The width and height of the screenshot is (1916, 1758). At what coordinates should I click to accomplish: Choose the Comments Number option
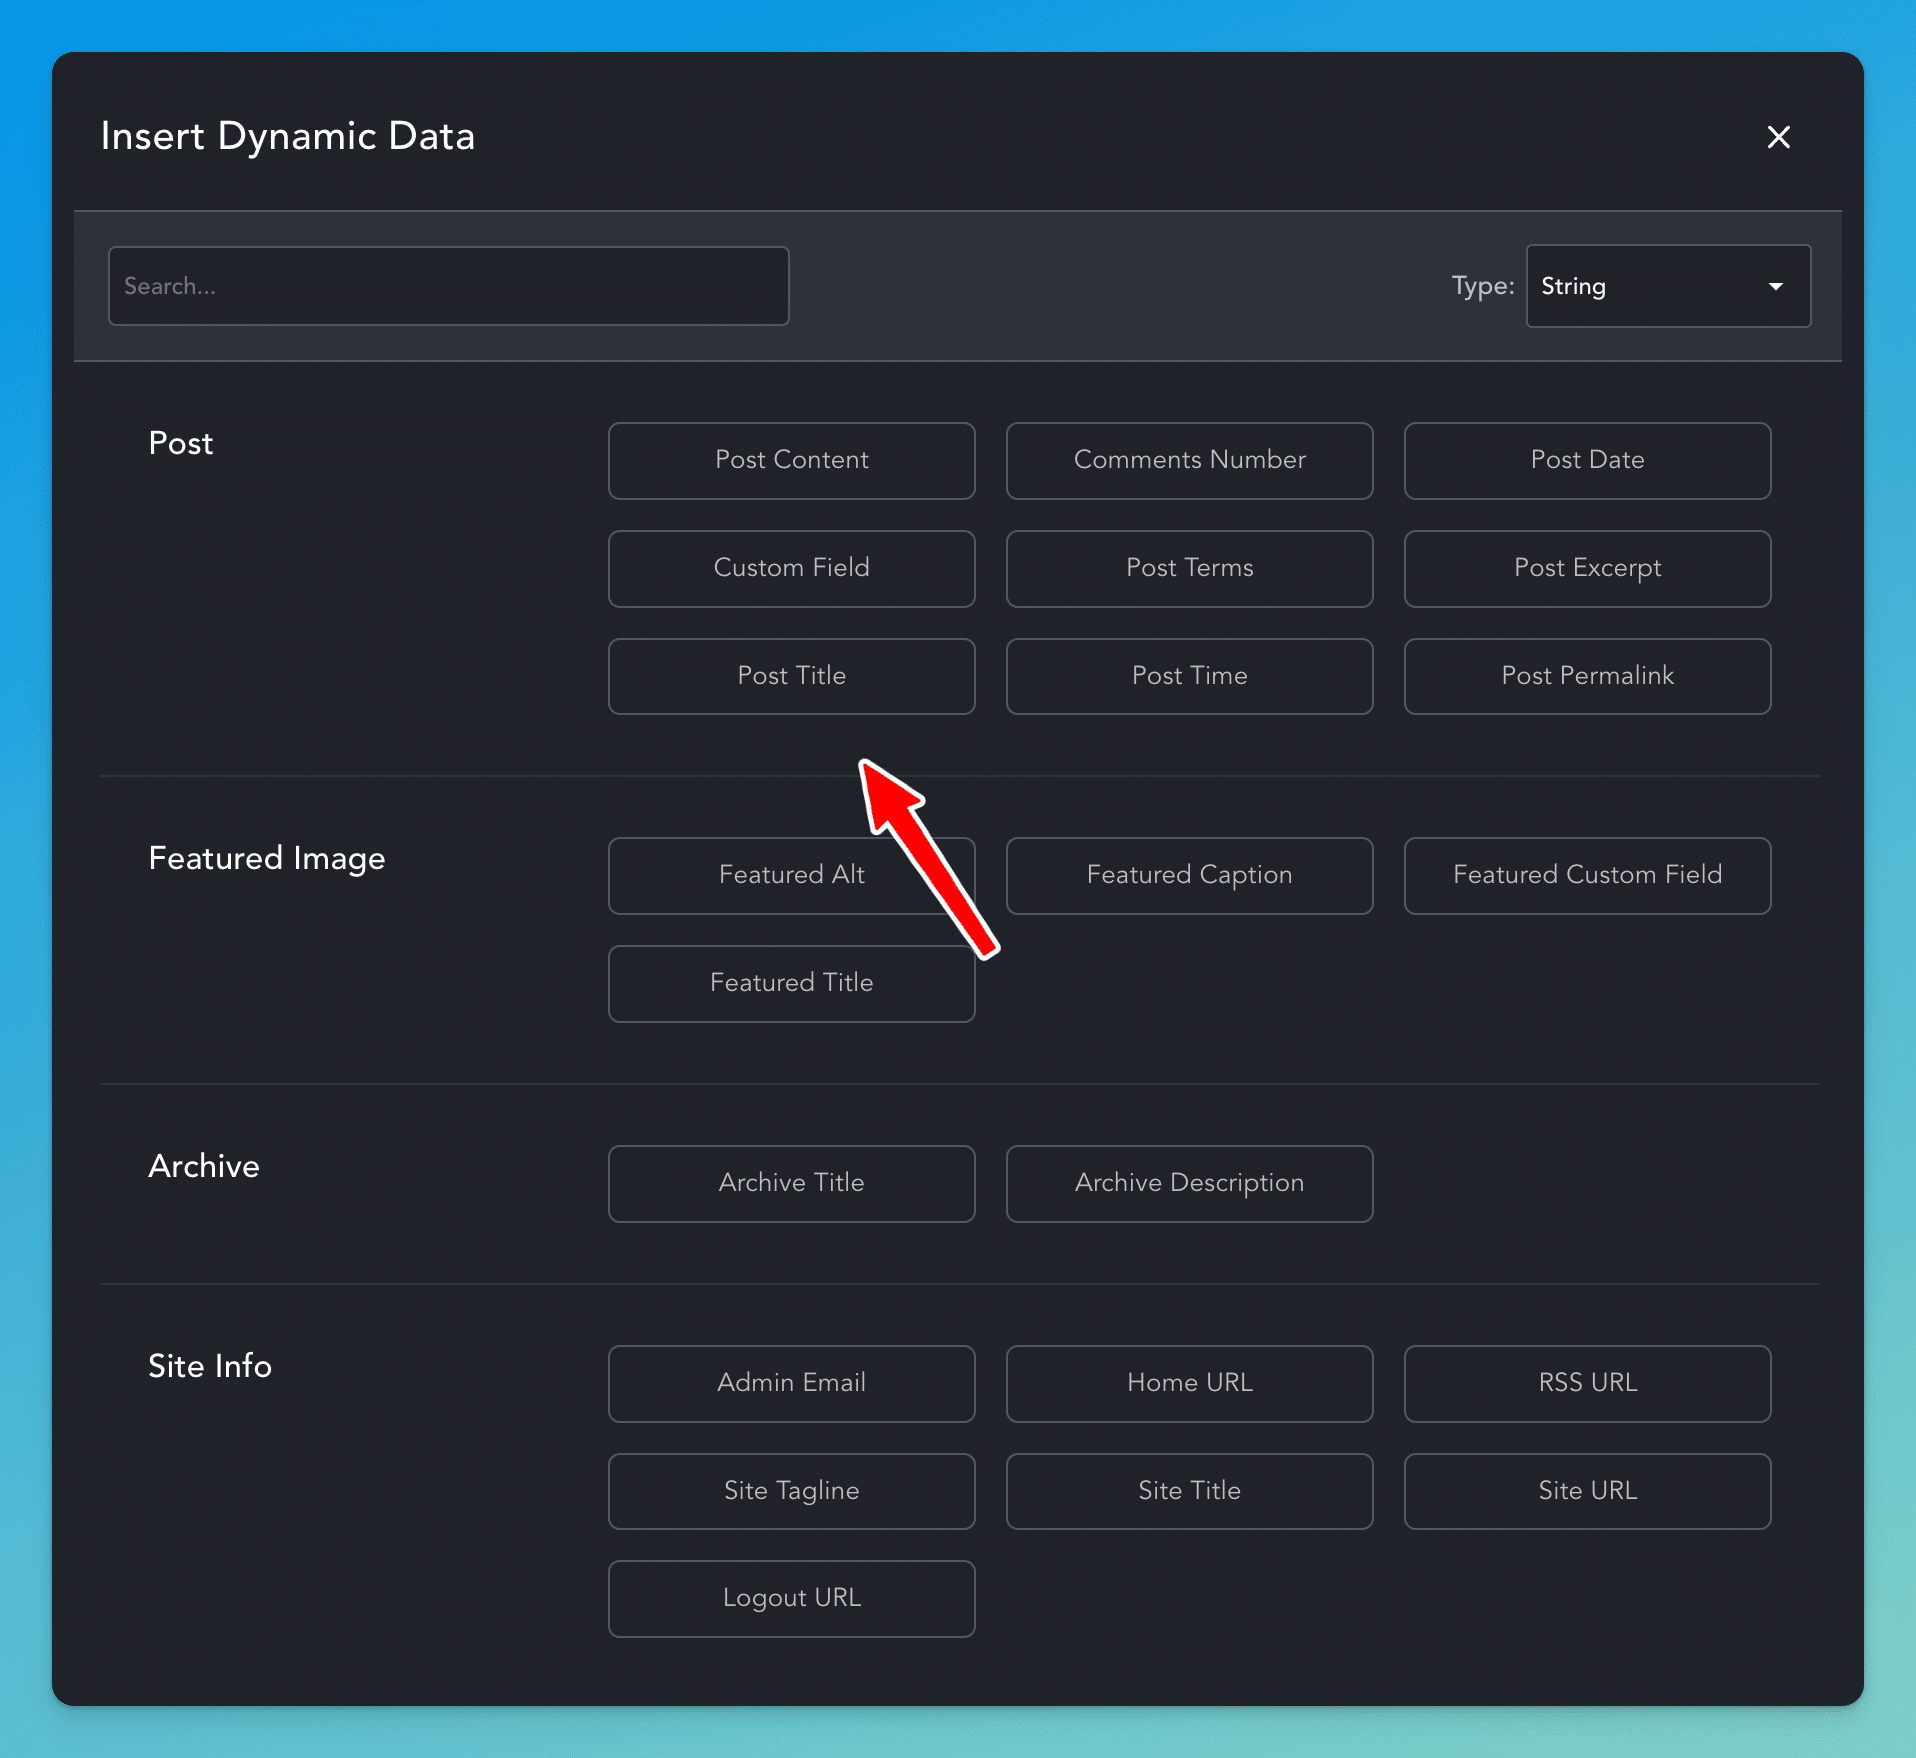(x=1189, y=460)
